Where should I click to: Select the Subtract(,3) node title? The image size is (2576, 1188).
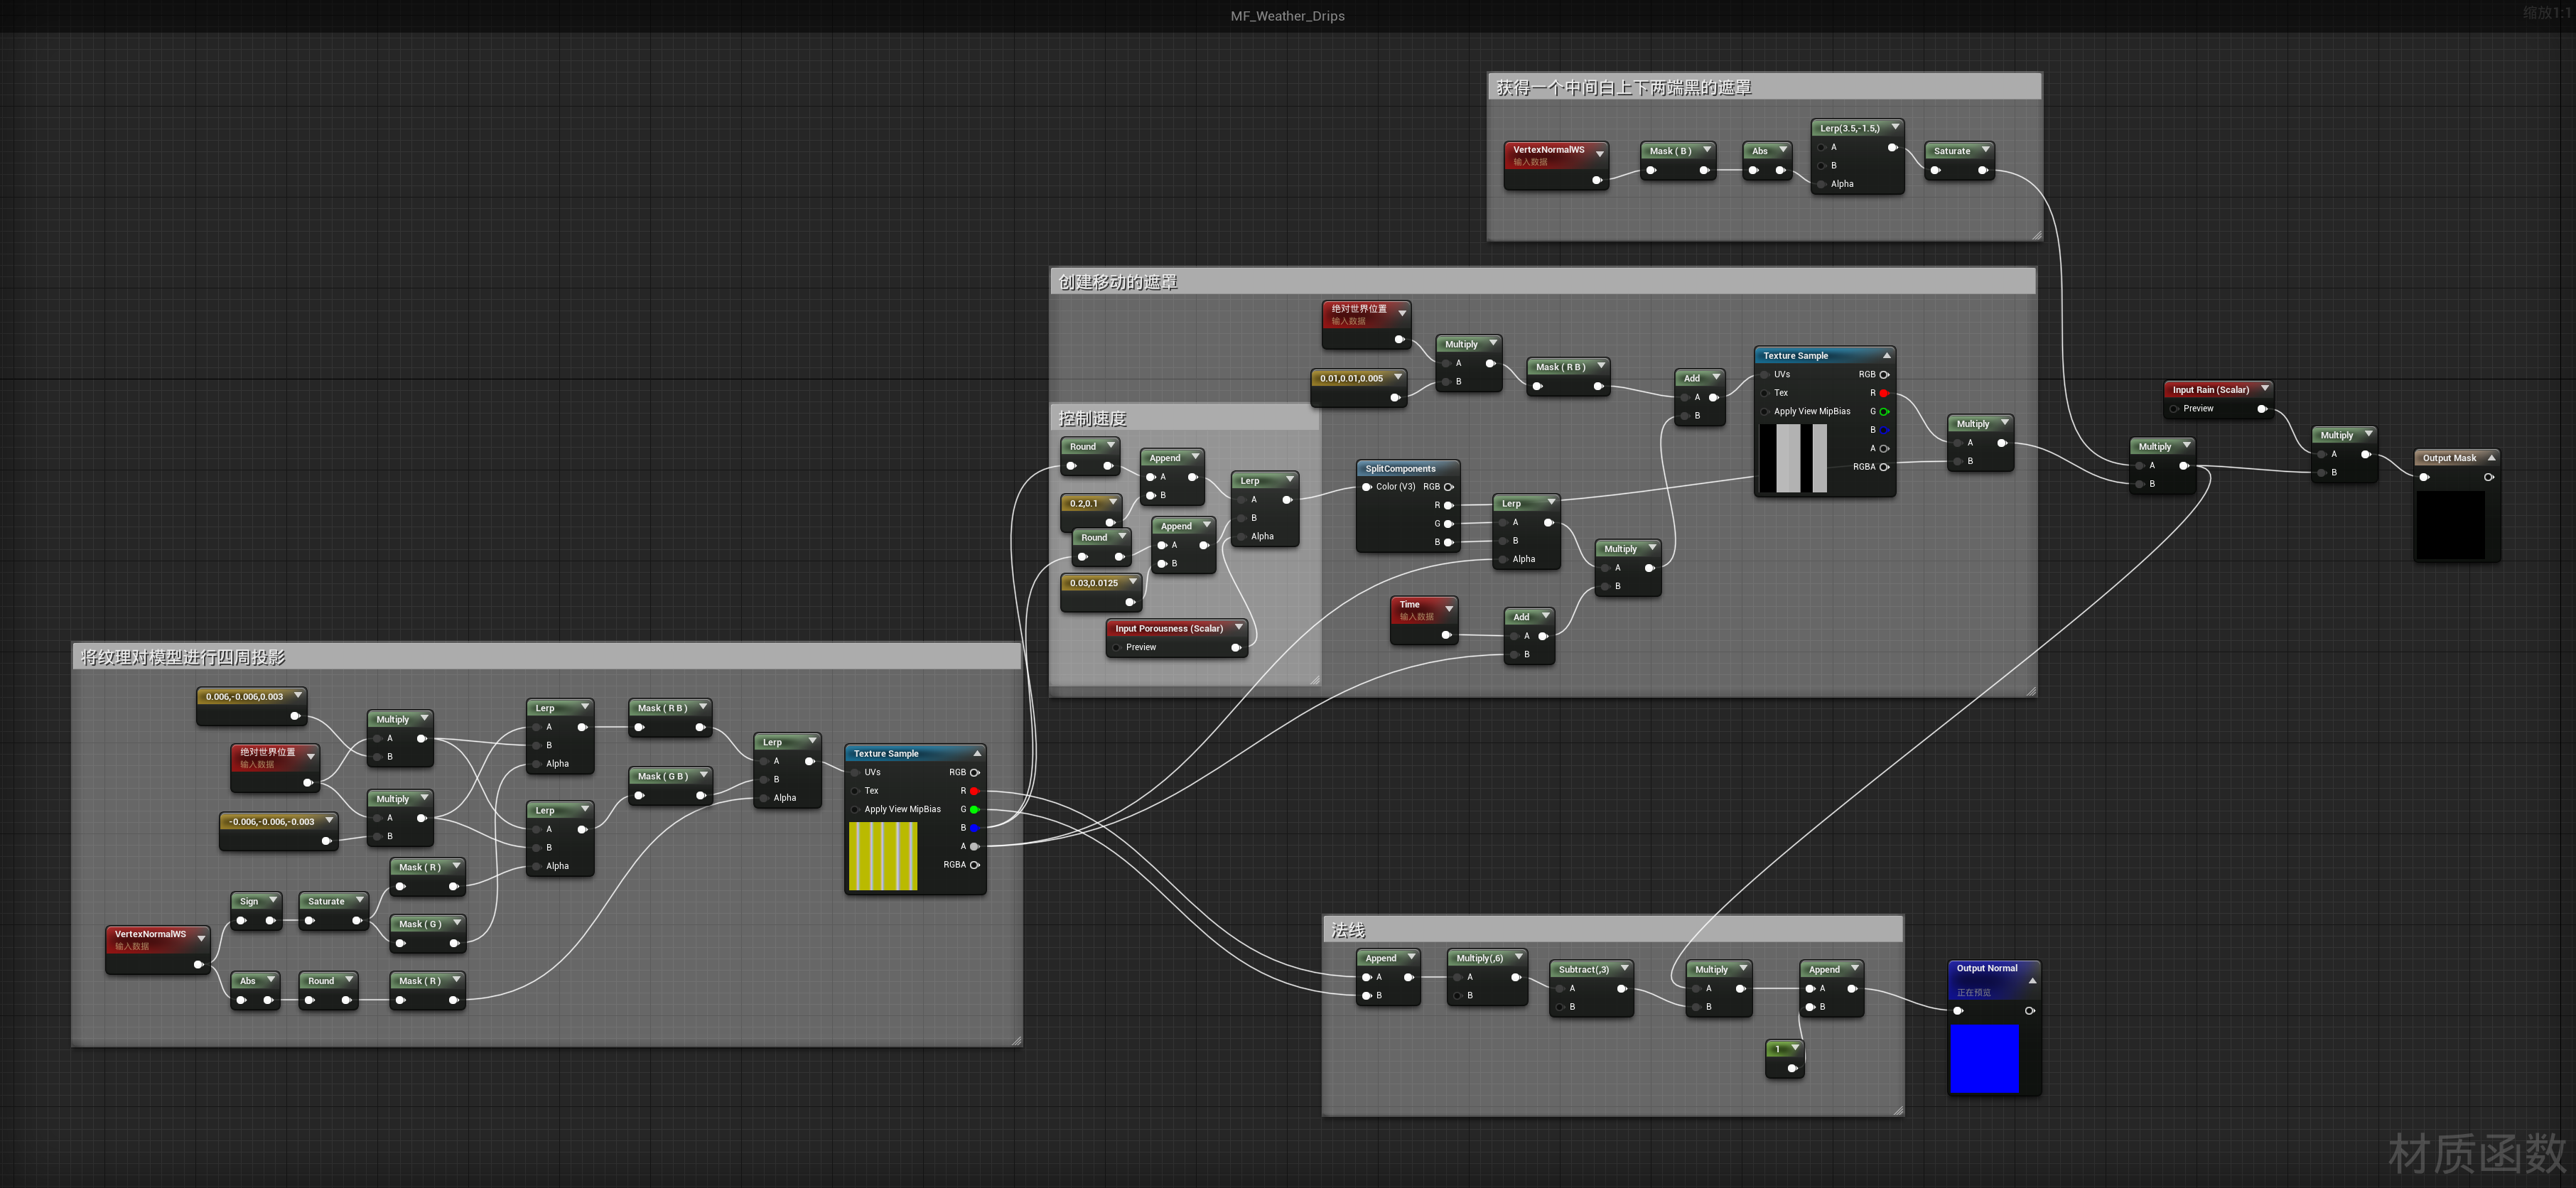pos(1583,969)
